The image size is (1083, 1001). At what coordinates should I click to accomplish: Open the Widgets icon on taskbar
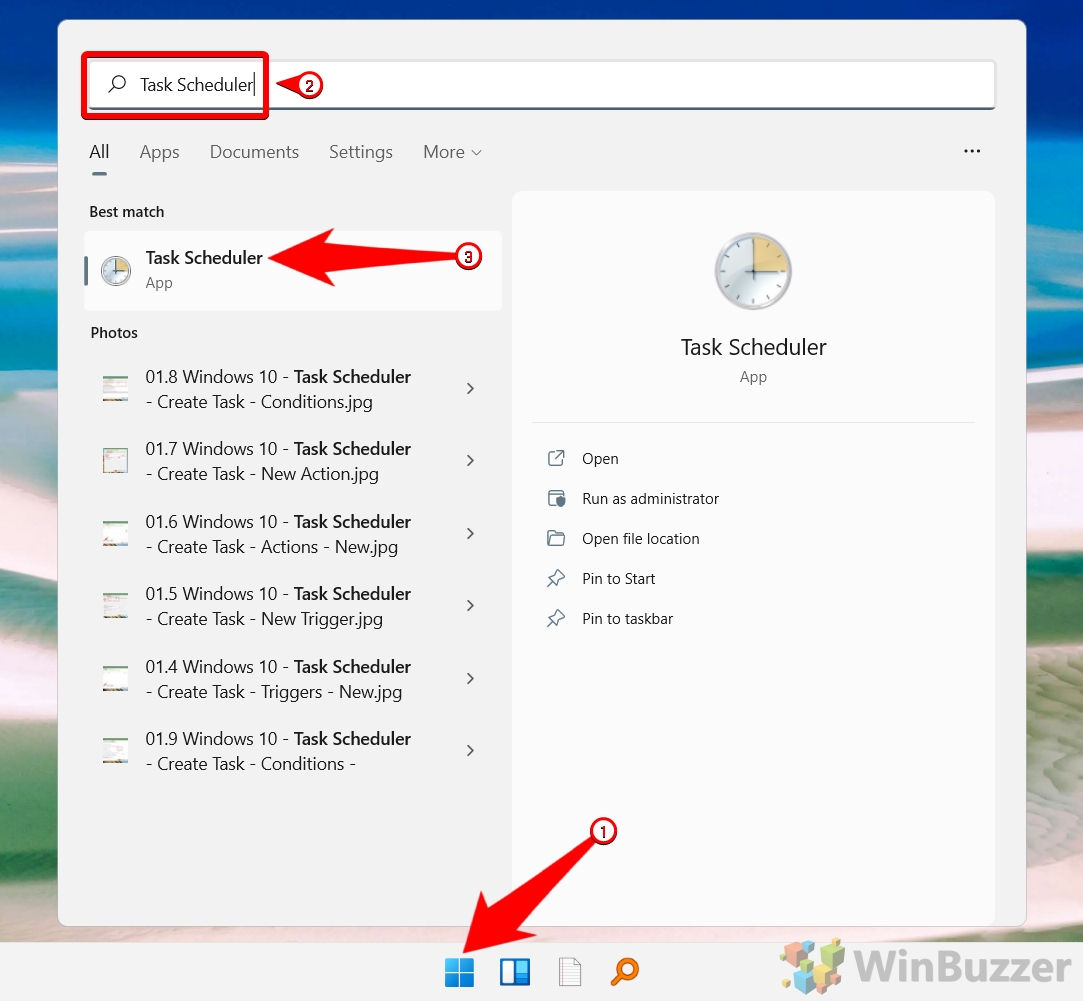(x=515, y=972)
